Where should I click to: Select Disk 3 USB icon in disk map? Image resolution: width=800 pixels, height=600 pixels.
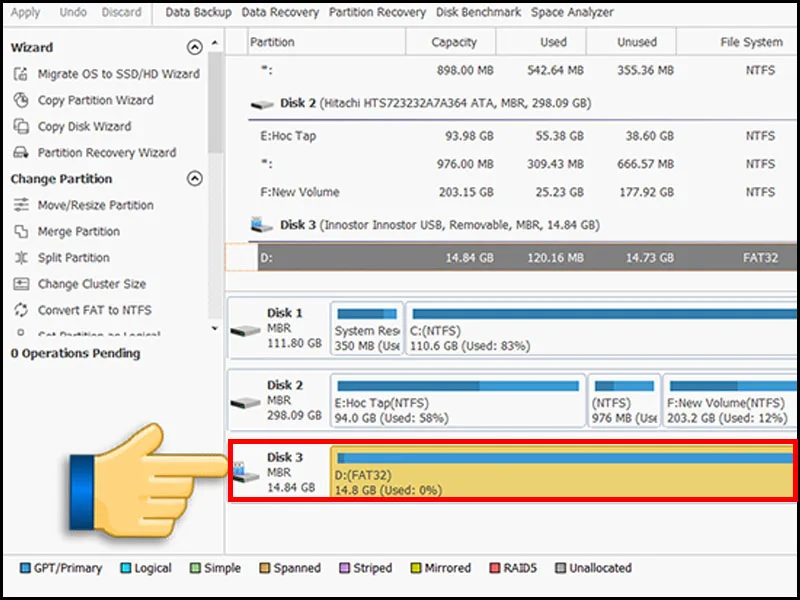coord(246,472)
